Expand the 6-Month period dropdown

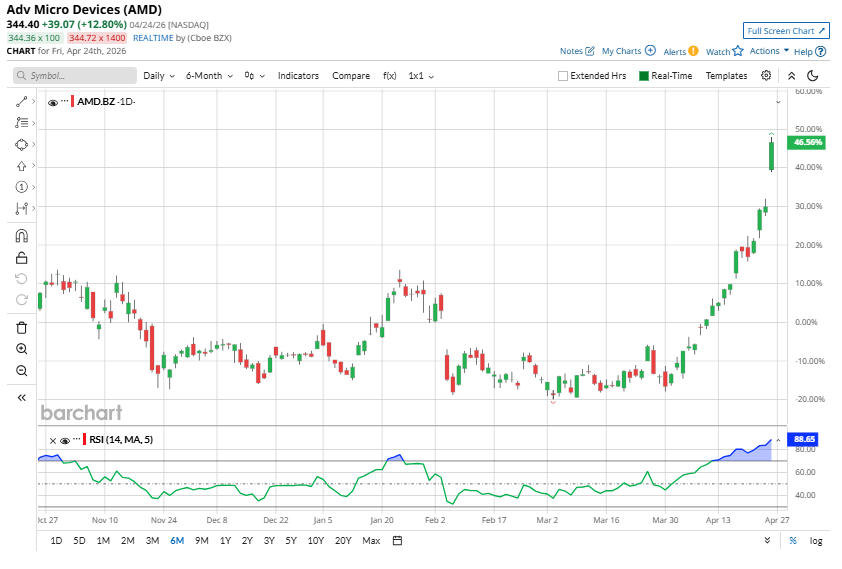click(x=209, y=75)
